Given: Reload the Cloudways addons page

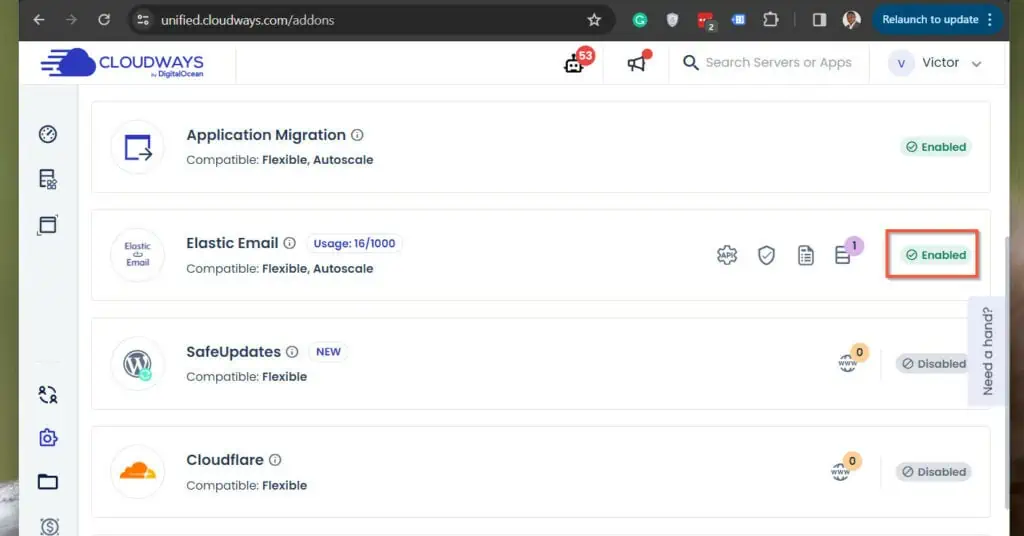Looking at the screenshot, I should pyautogui.click(x=104, y=20).
